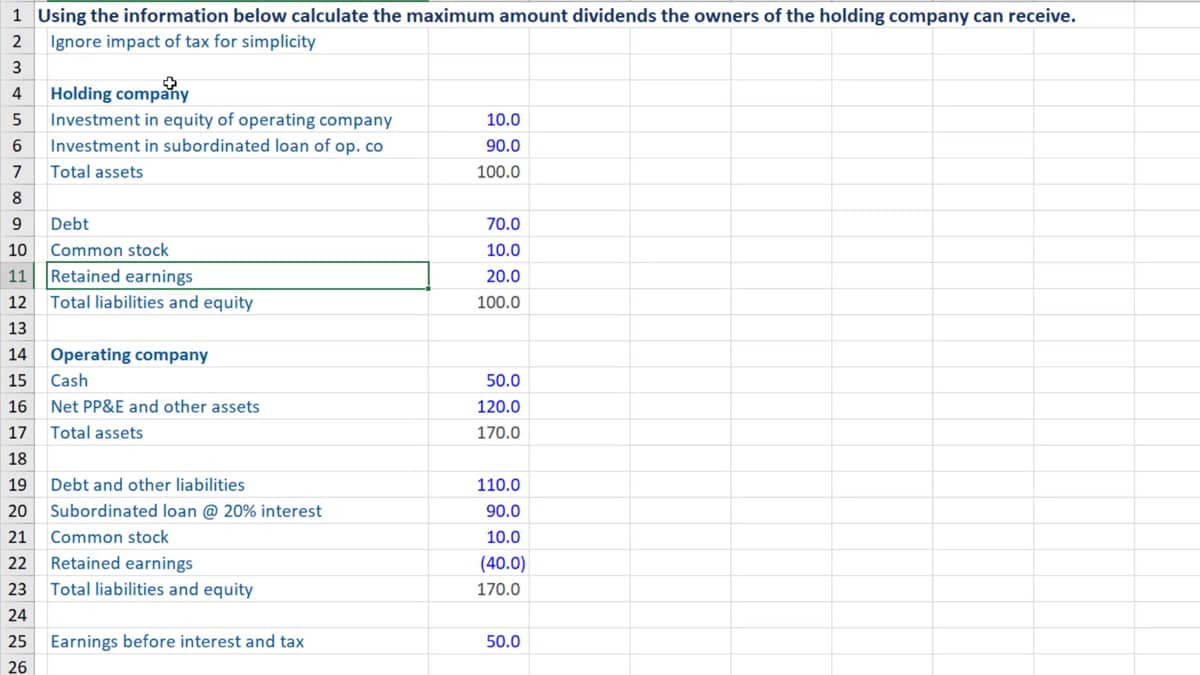The width and height of the screenshot is (1200, 675).
Task: Select the 'Operating company' heading cell
Action: point(129,355)
